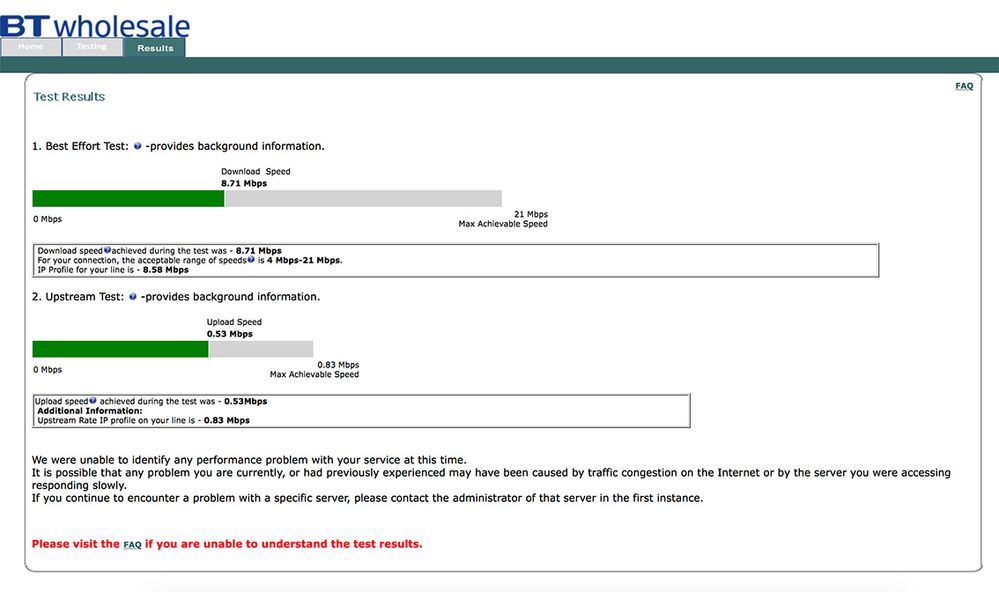Click the BT wholesale logo
999x592 pixels.
tap(95, 25)
